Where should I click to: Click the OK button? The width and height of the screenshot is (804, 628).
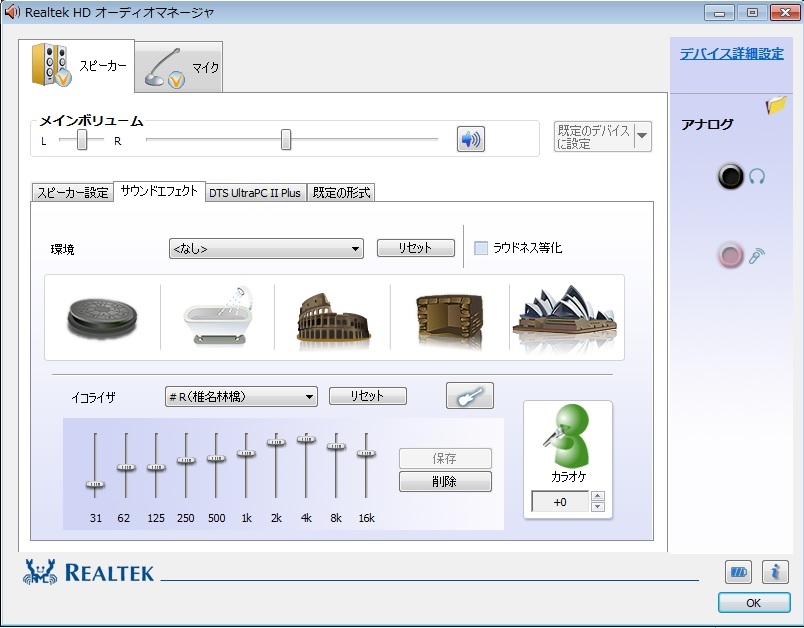click(x=754, y=603)
